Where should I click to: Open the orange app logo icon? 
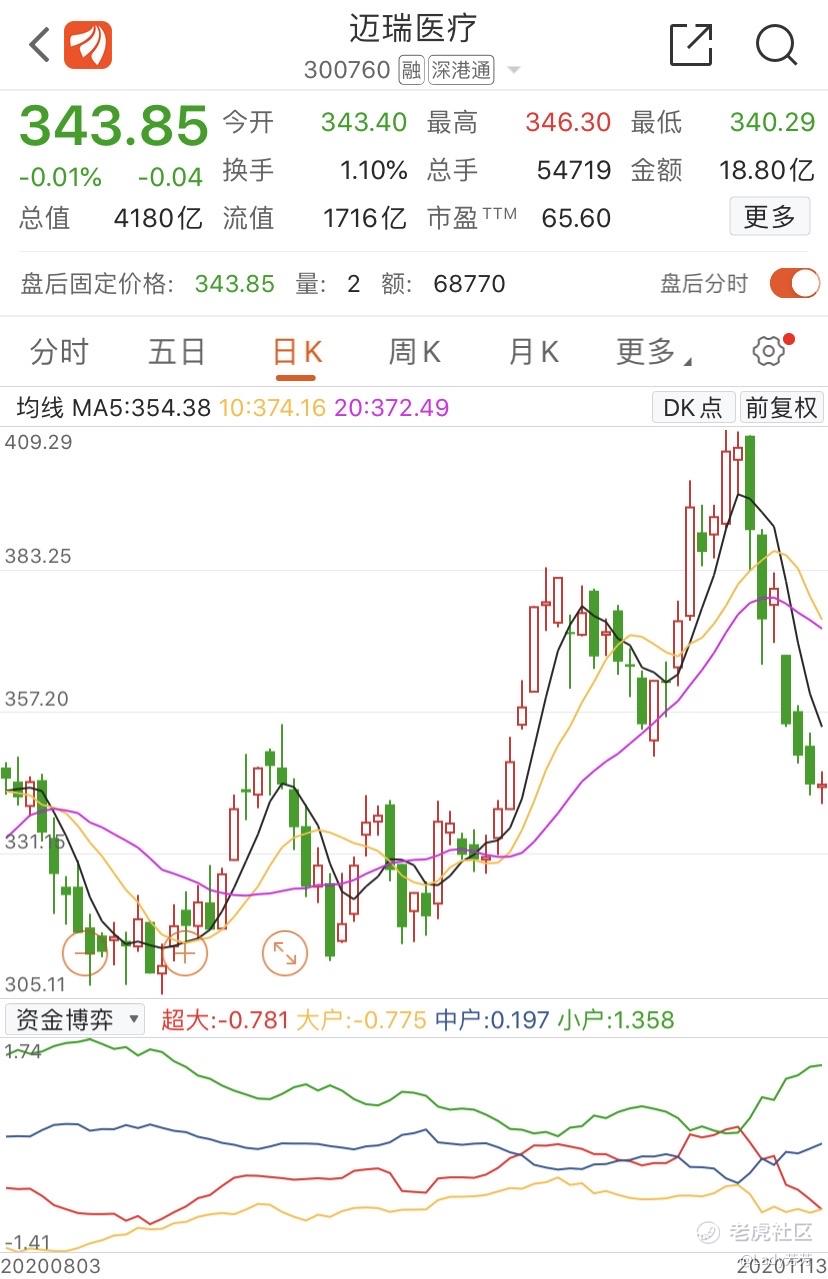tap(88, 45)
